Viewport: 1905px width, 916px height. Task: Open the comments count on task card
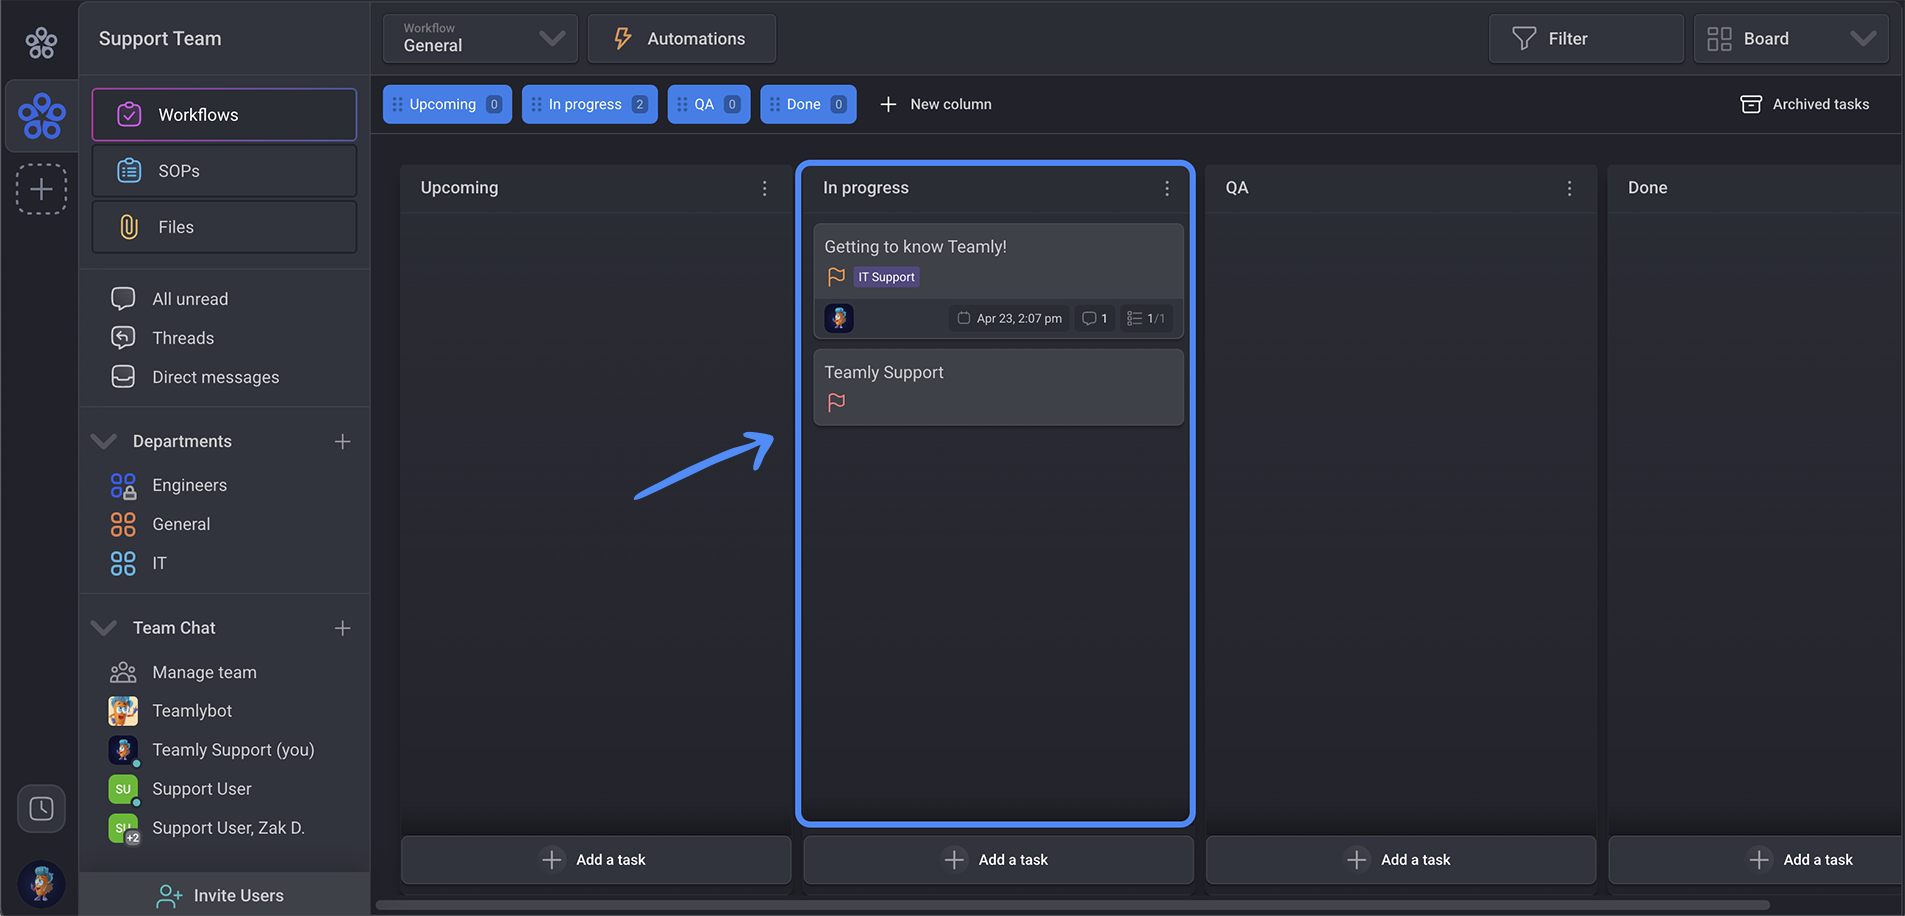coord(1095,318)
